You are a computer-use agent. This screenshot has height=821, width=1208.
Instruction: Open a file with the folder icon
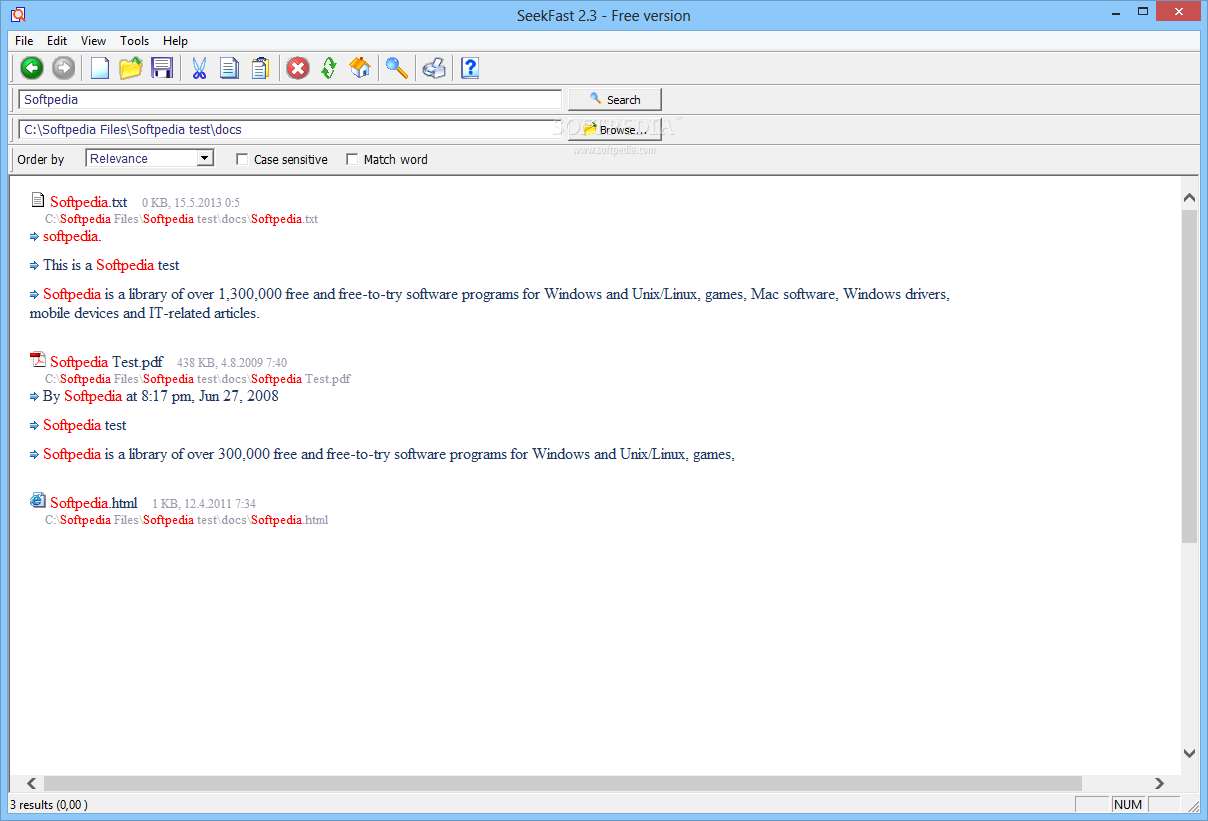click(131, 68)
